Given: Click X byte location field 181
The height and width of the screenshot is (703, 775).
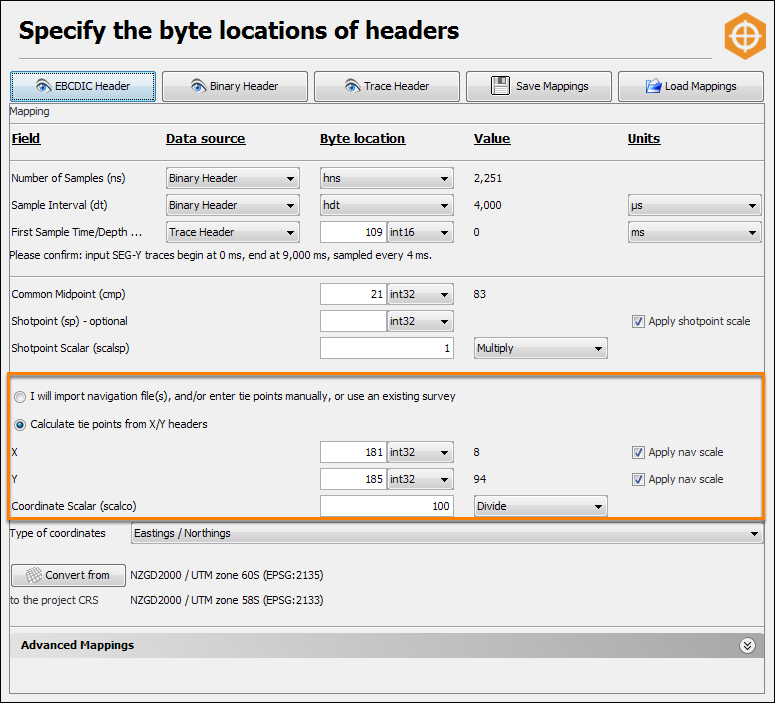Looking at the screenshot, I should [353, 452].
